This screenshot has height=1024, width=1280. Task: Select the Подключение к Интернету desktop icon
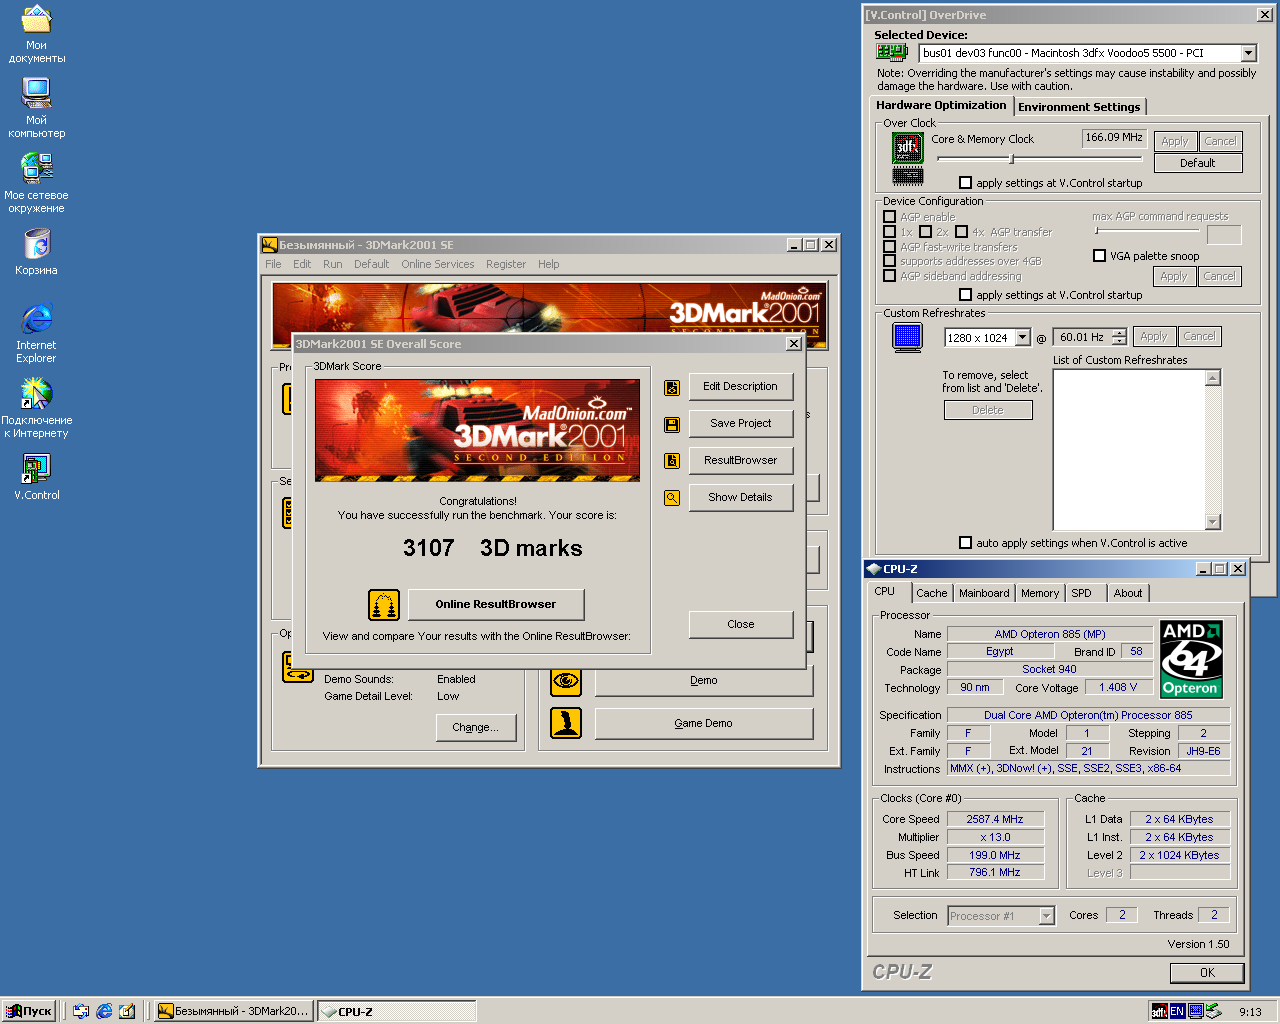[x=36, y=394]
